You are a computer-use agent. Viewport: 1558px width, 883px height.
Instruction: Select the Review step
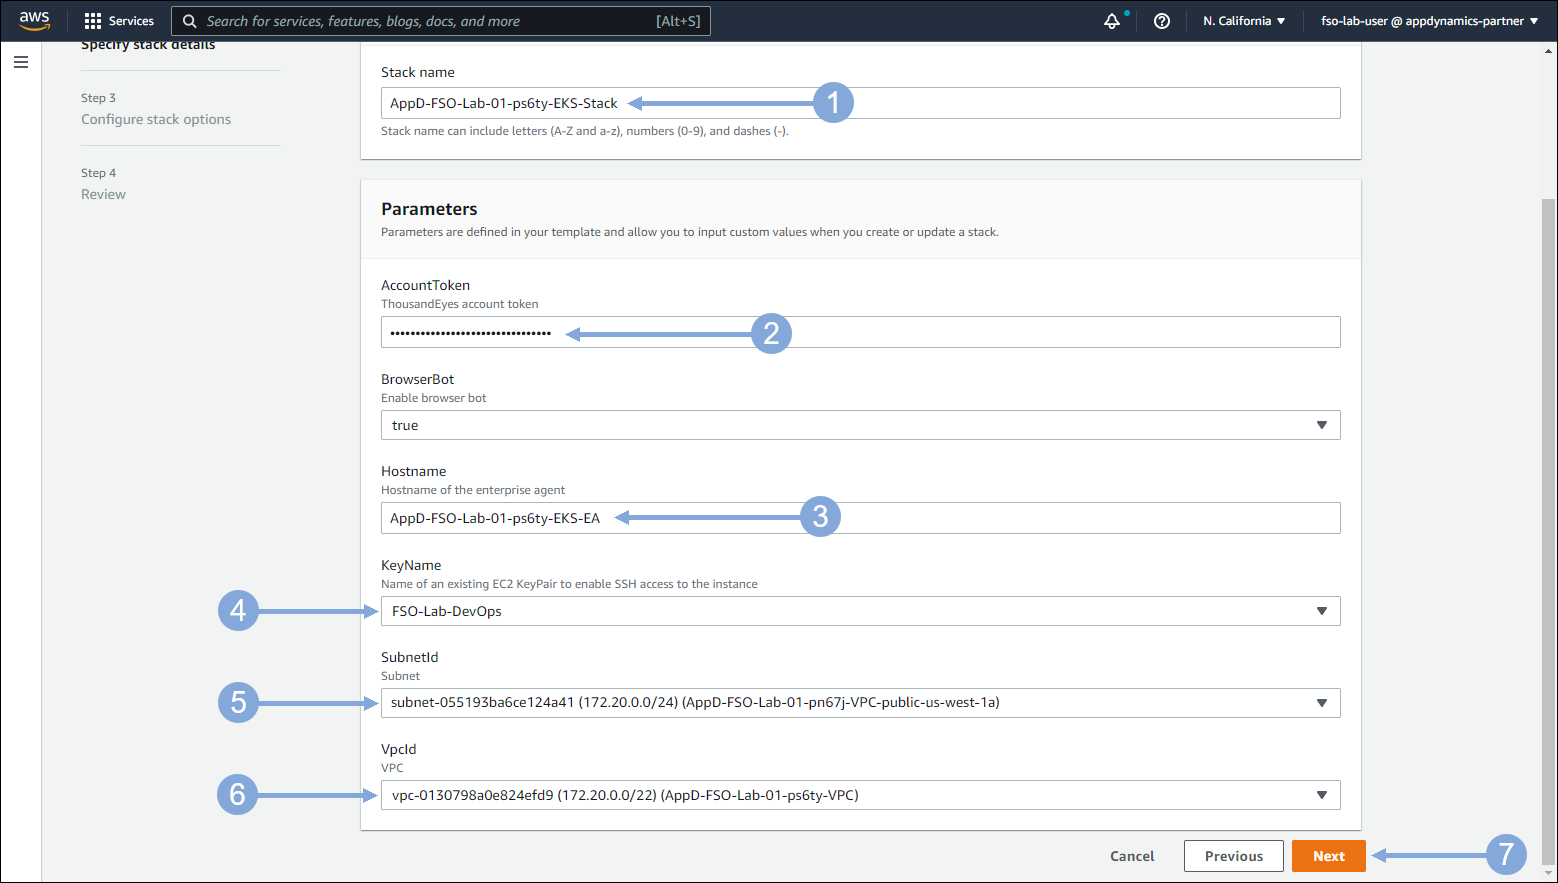pyautogui.click(x=103, y=194)
